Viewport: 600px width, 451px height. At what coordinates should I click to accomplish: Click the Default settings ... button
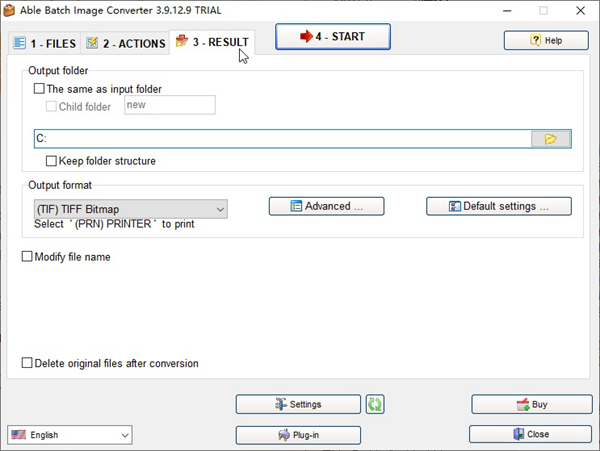tap(498, 206)
